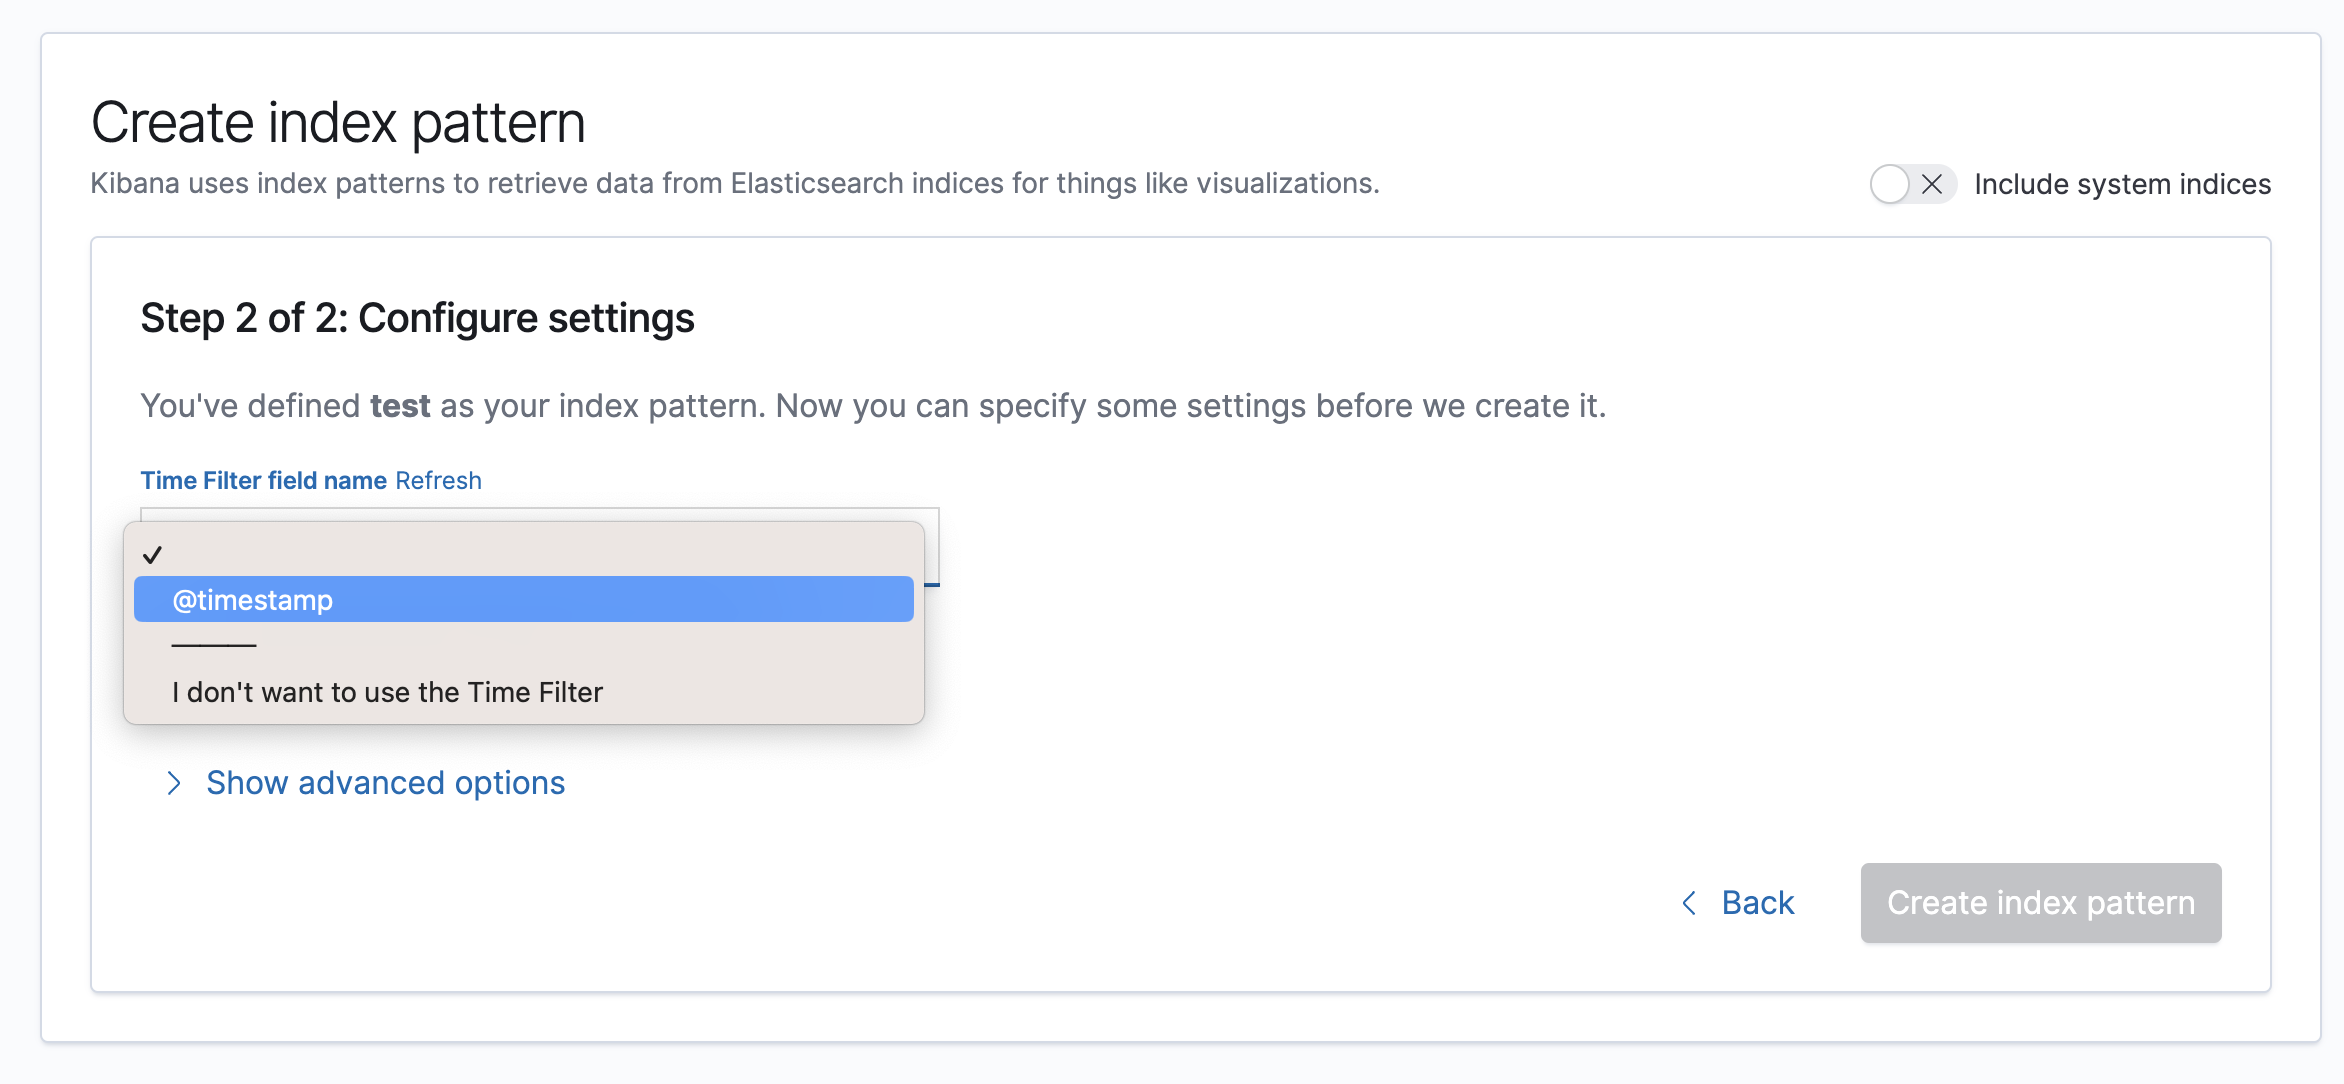Click the Step 2 of 2 heading
The width and height of the screenshot is (2344, 1084).
click(417, 318)
